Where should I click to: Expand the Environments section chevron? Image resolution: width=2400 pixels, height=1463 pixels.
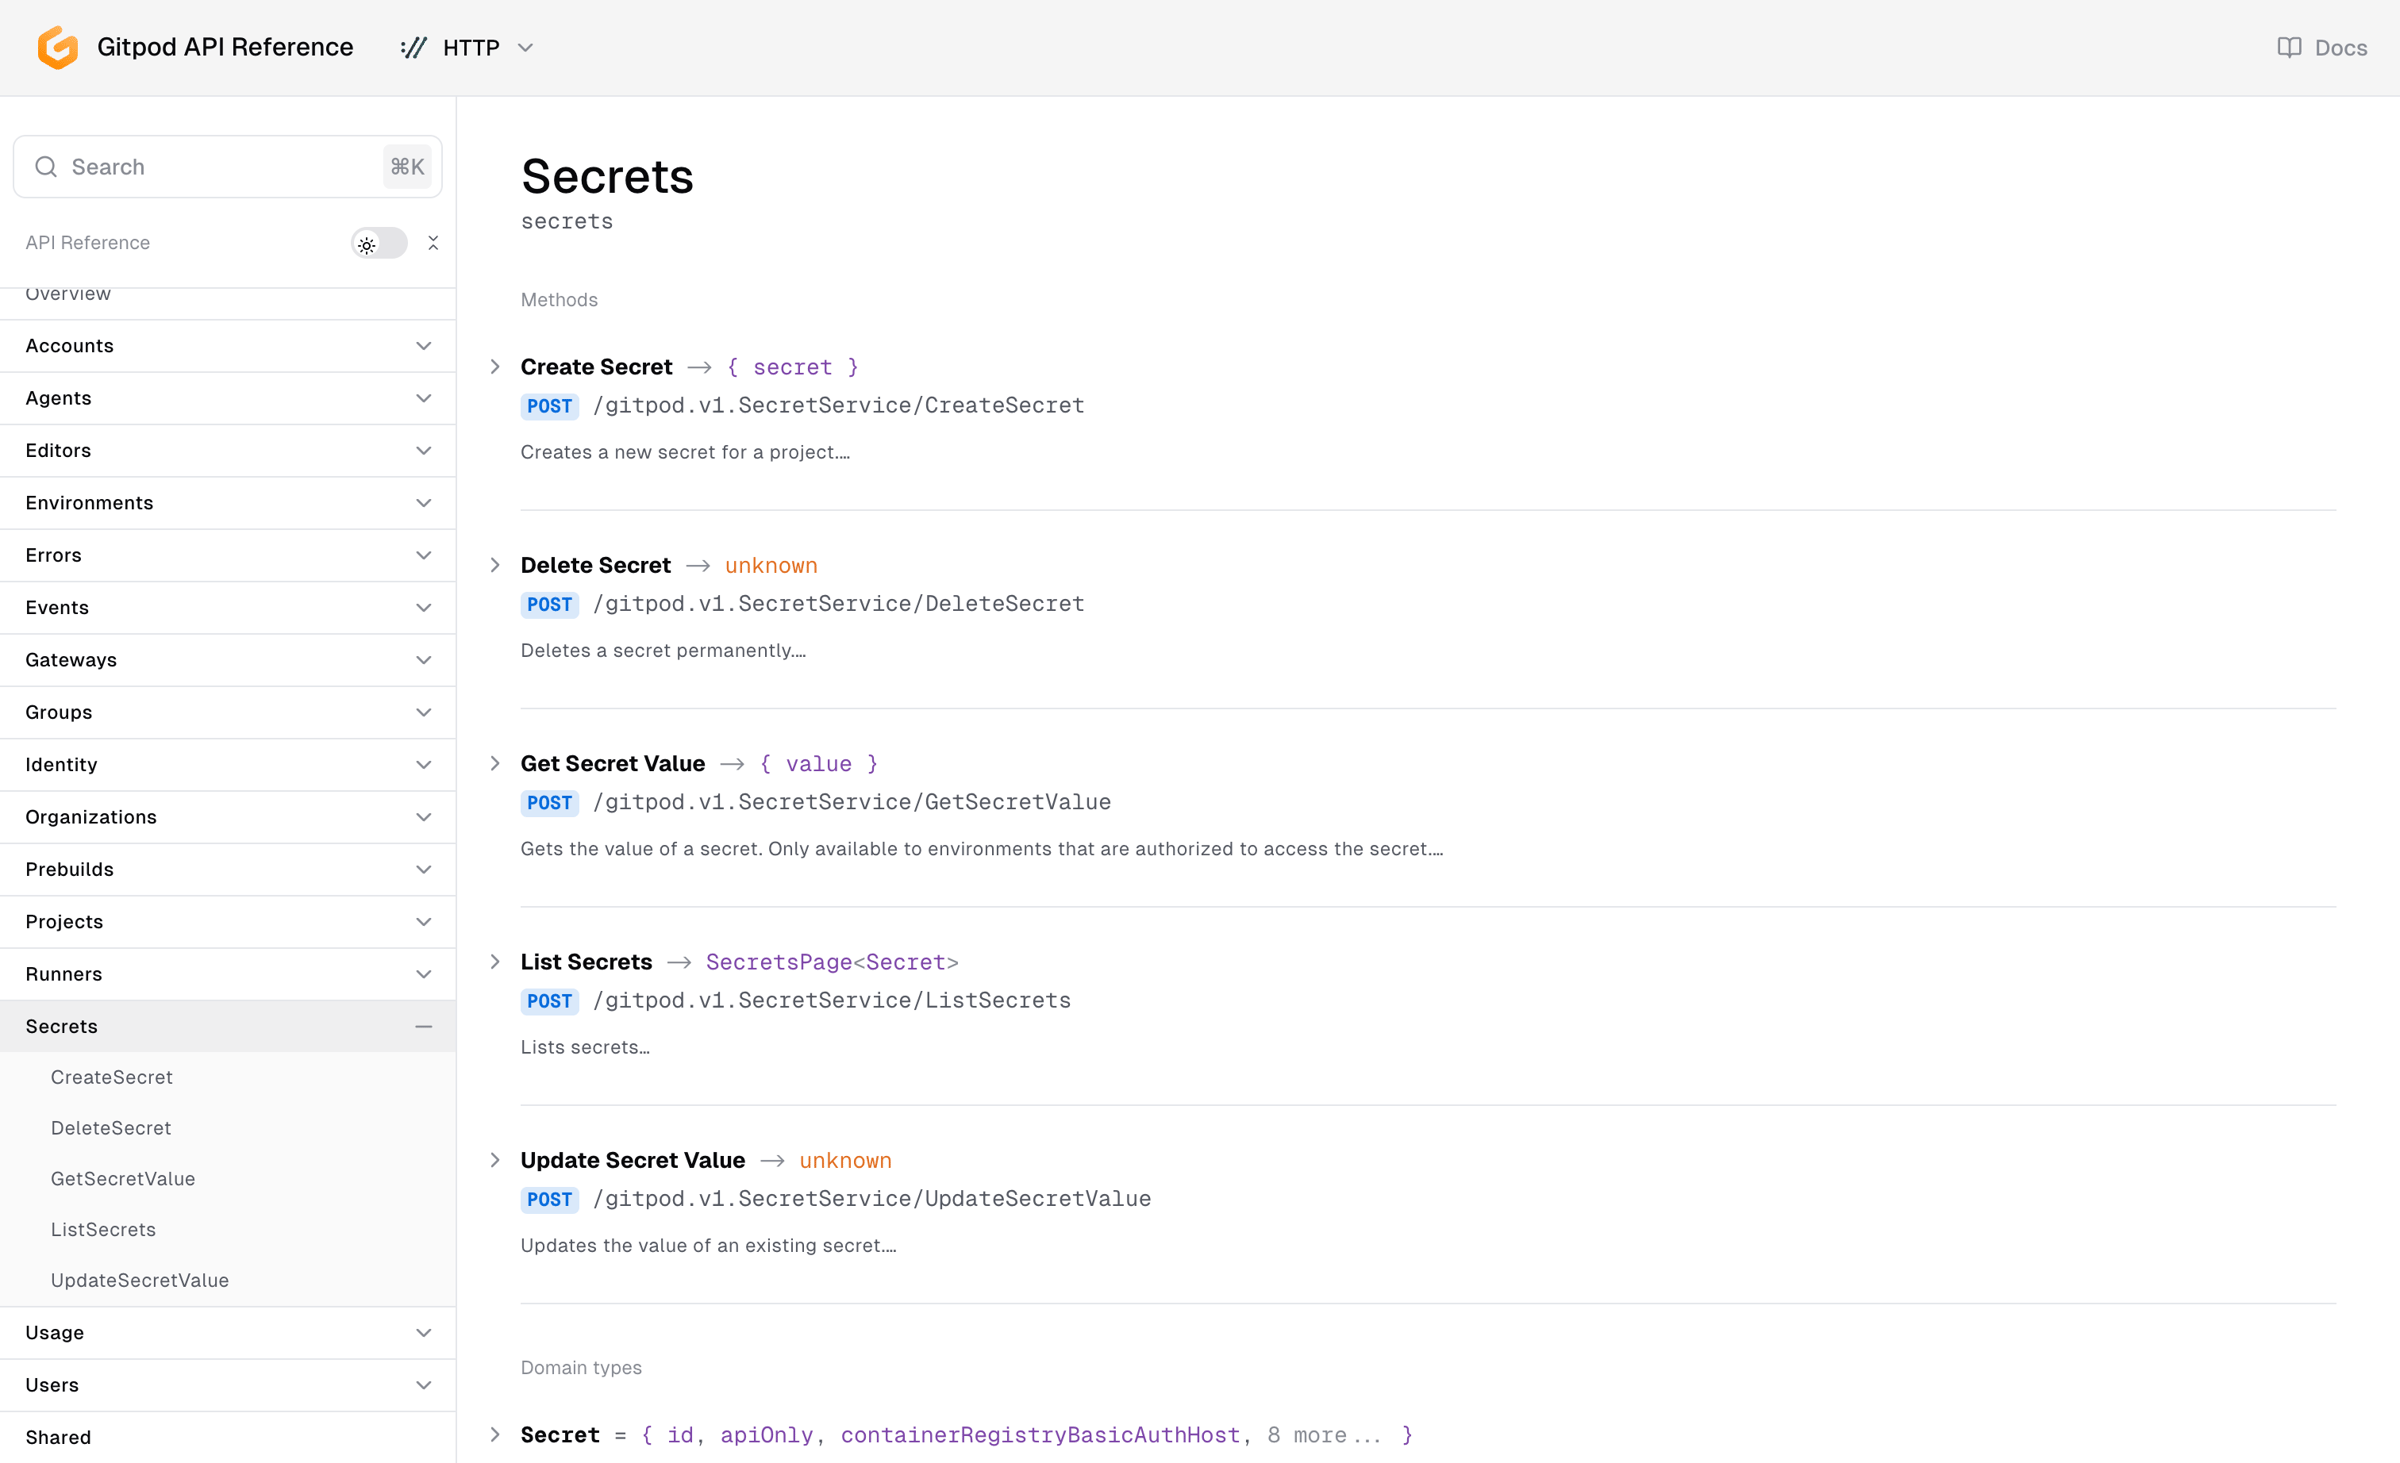click(x=423, y=503)
